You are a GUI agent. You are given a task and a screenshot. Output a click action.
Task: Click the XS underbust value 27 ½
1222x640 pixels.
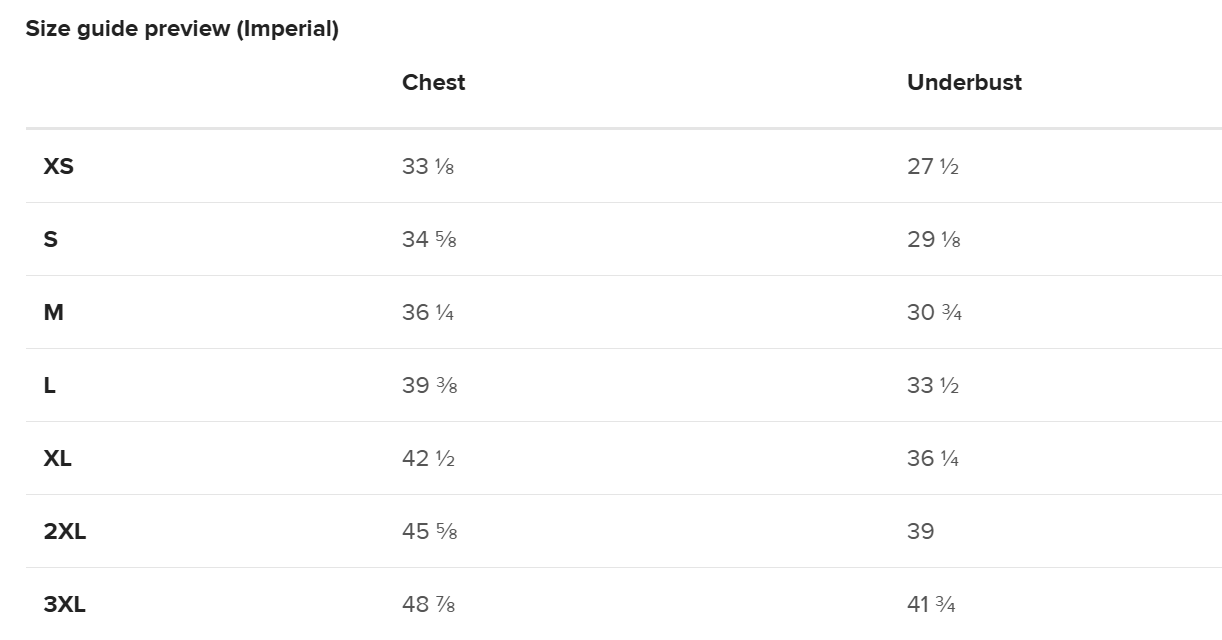coord(932,166)
